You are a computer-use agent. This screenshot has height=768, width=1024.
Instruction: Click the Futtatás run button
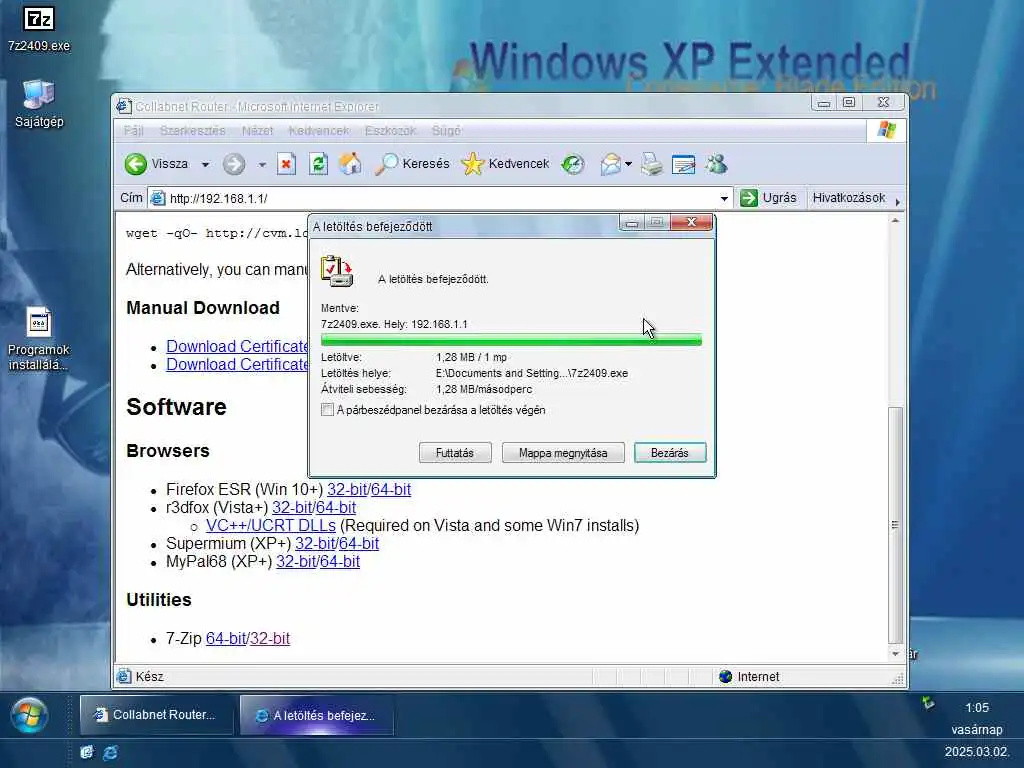(x=455, y=453)
